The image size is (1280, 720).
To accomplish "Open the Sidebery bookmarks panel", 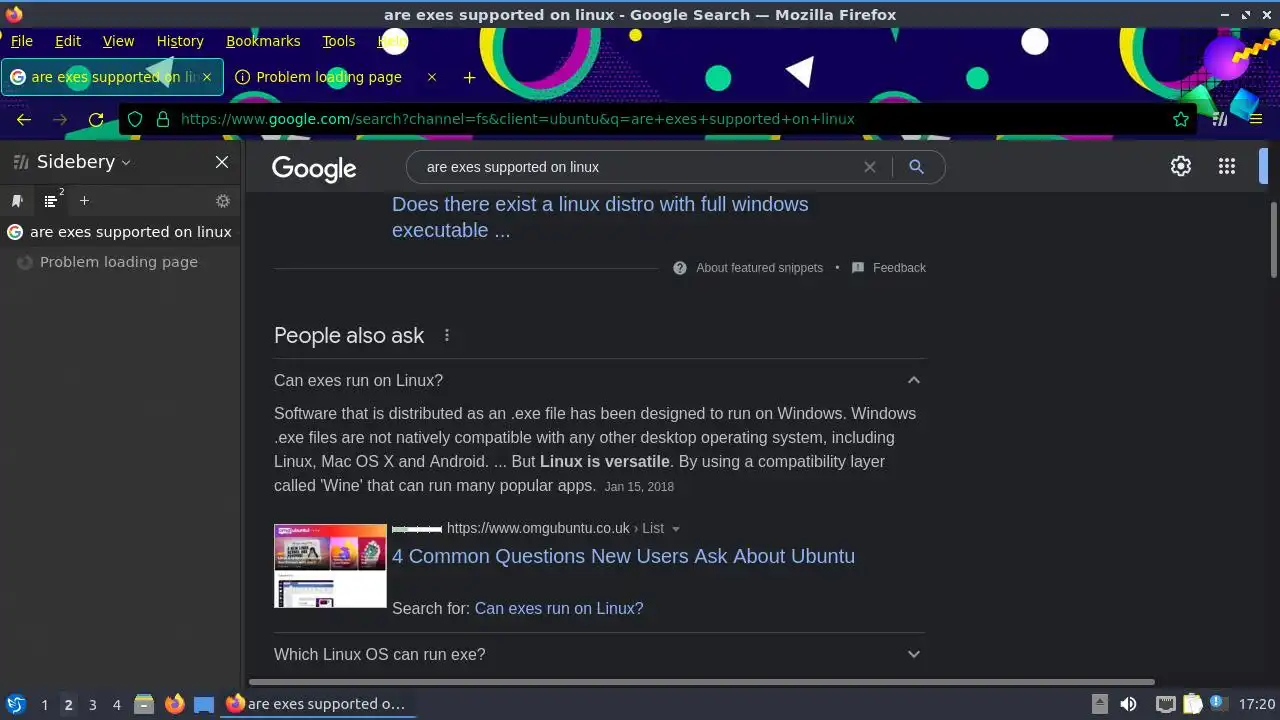I will click(x=17, y=201).
